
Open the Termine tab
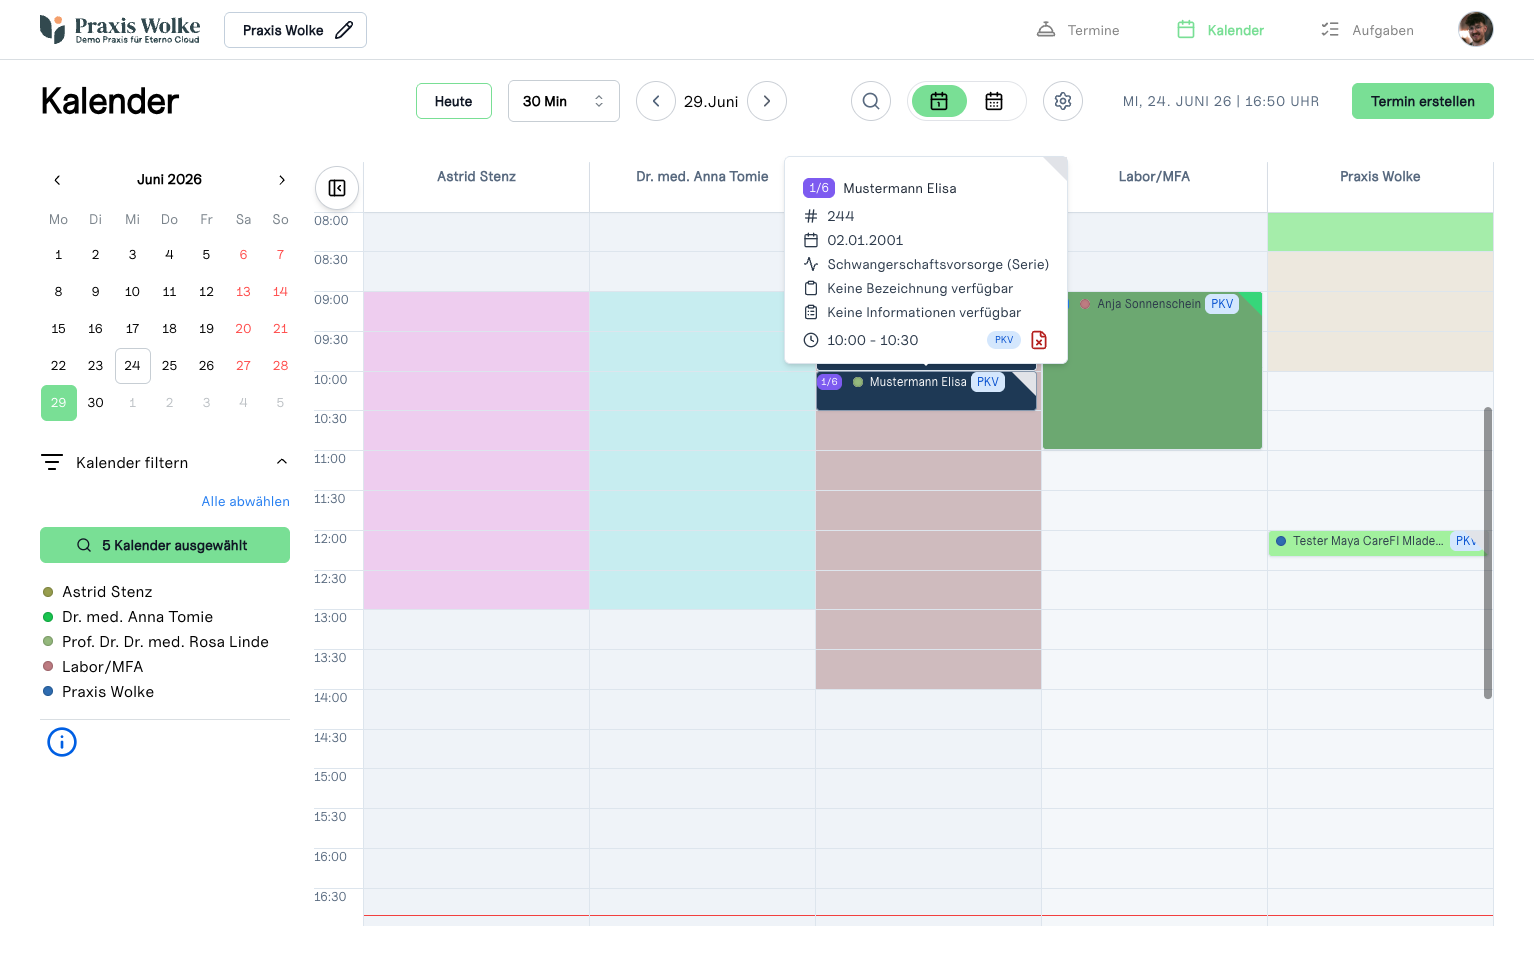coord(1078,30)
